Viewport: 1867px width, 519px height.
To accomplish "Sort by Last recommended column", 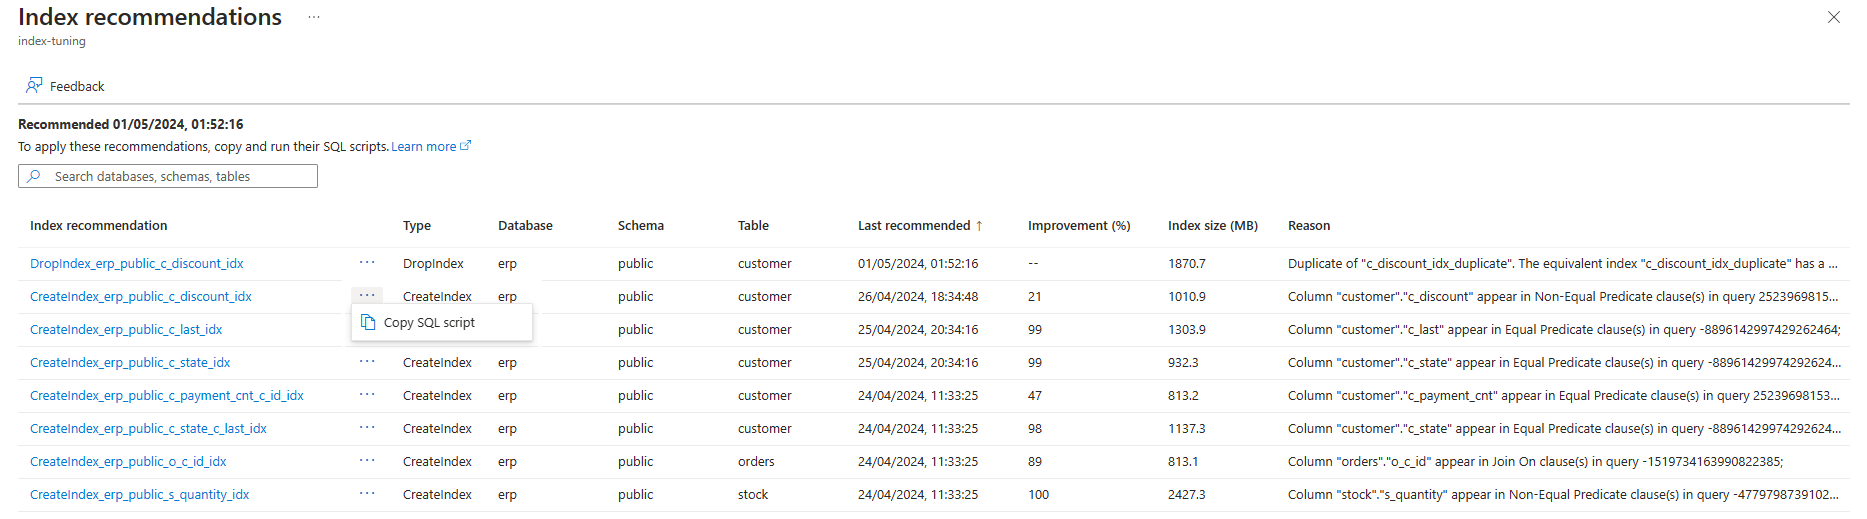I will pos(914,226).
